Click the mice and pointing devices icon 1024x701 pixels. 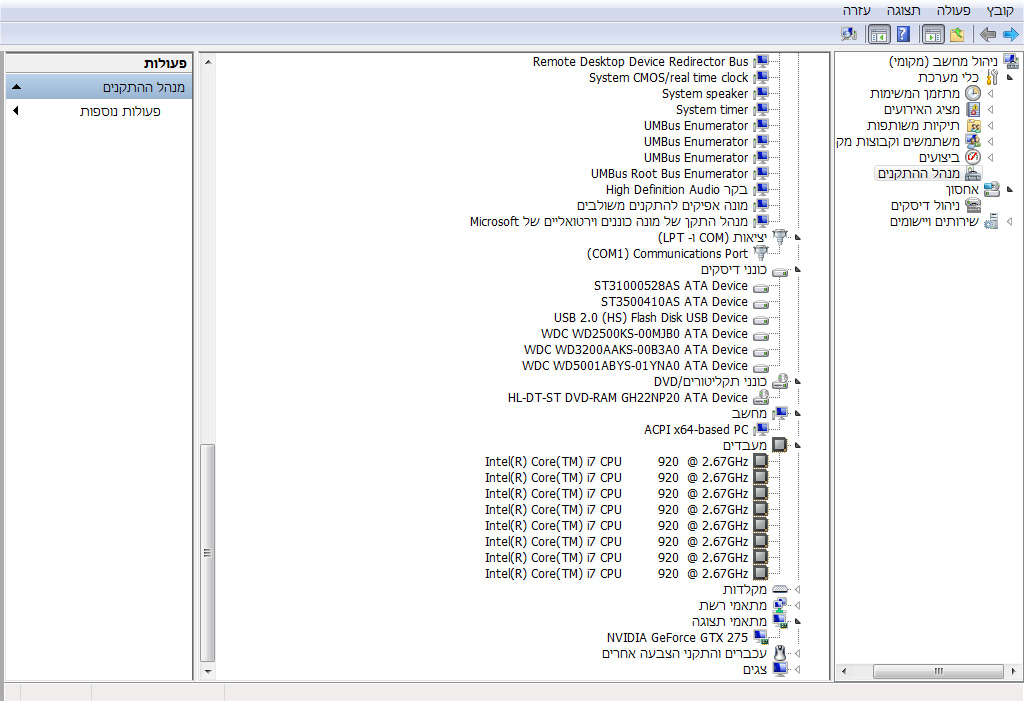[780, 653]
